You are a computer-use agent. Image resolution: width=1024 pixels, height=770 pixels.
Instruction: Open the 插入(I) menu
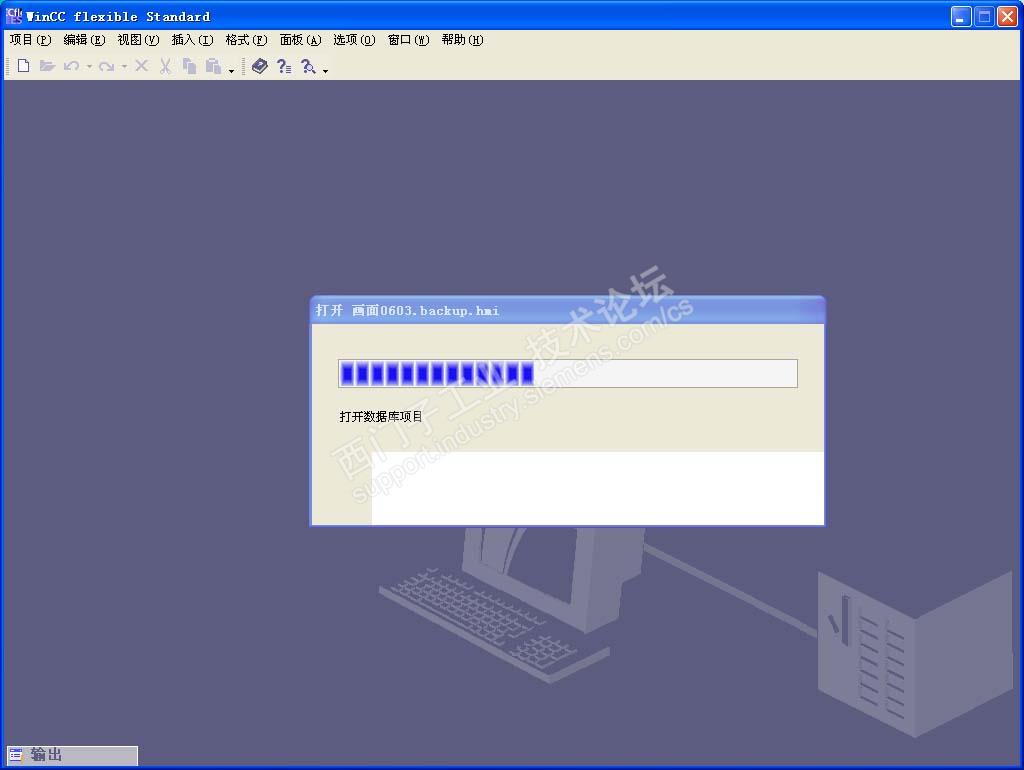point(192,40)
